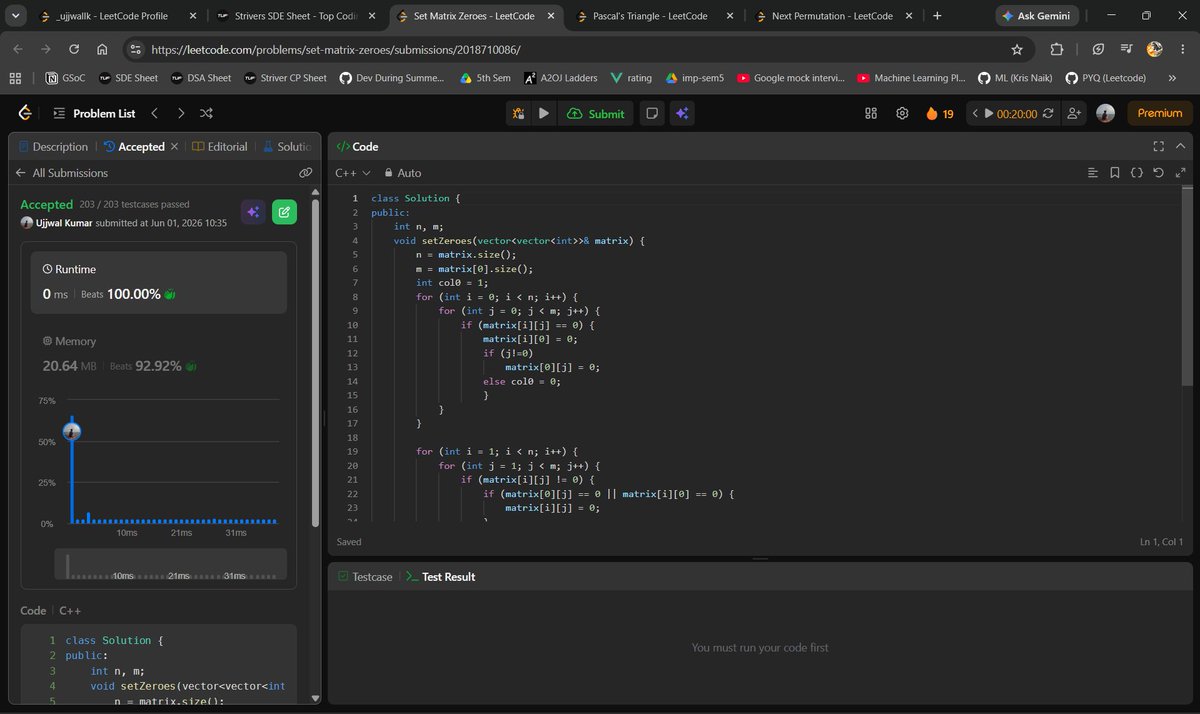This screenshot has width=1200, height=714.
Task: Click the AI sparkle icon in top toolbar
Action: pyautogui.click(x=682, y=113)
